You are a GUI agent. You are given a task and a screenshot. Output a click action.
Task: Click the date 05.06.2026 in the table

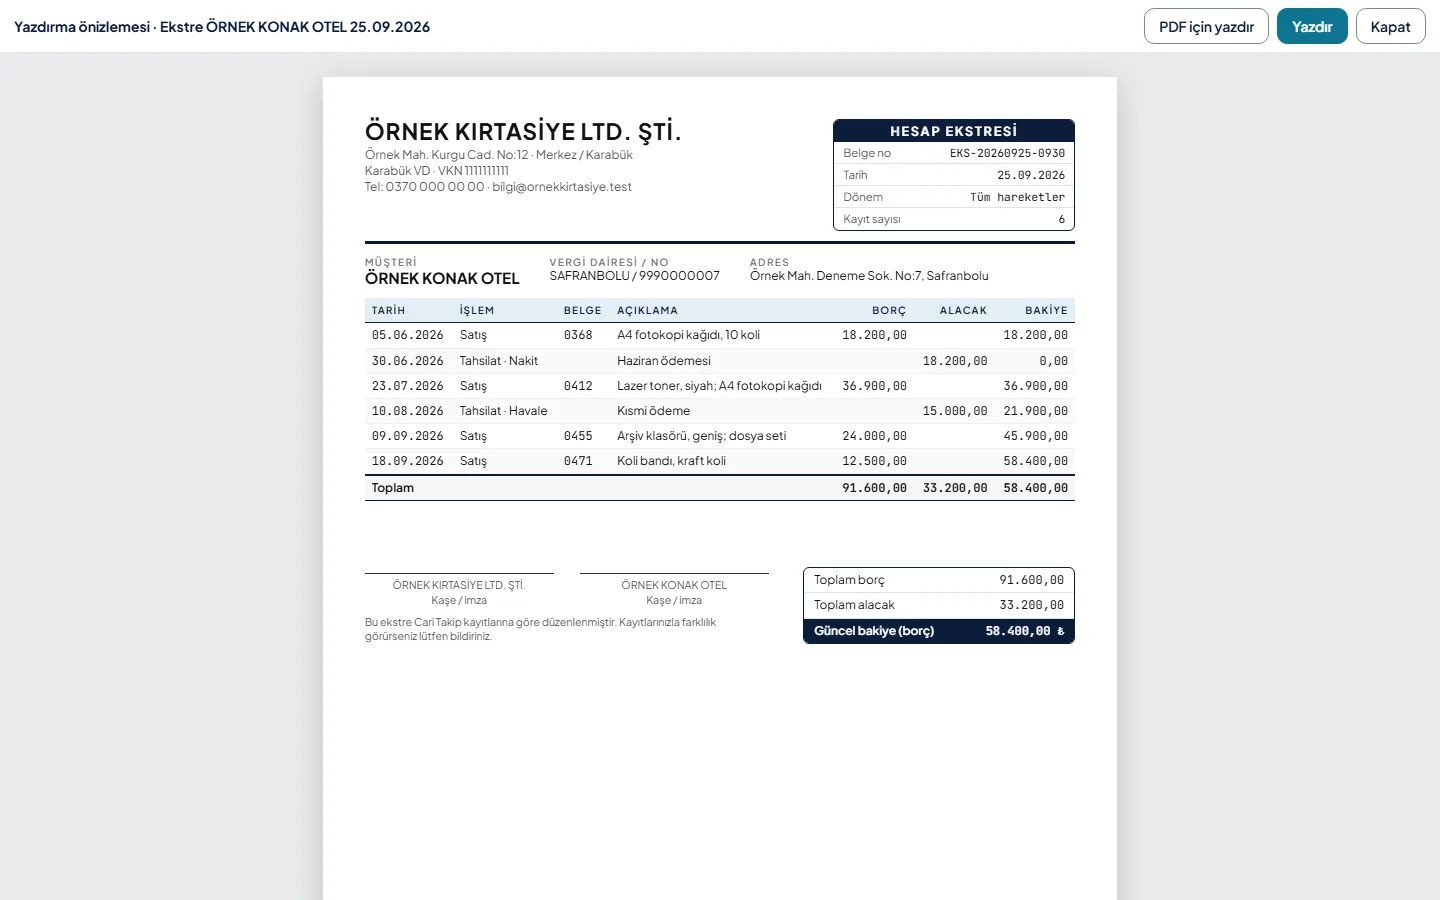tap(407, 335)
